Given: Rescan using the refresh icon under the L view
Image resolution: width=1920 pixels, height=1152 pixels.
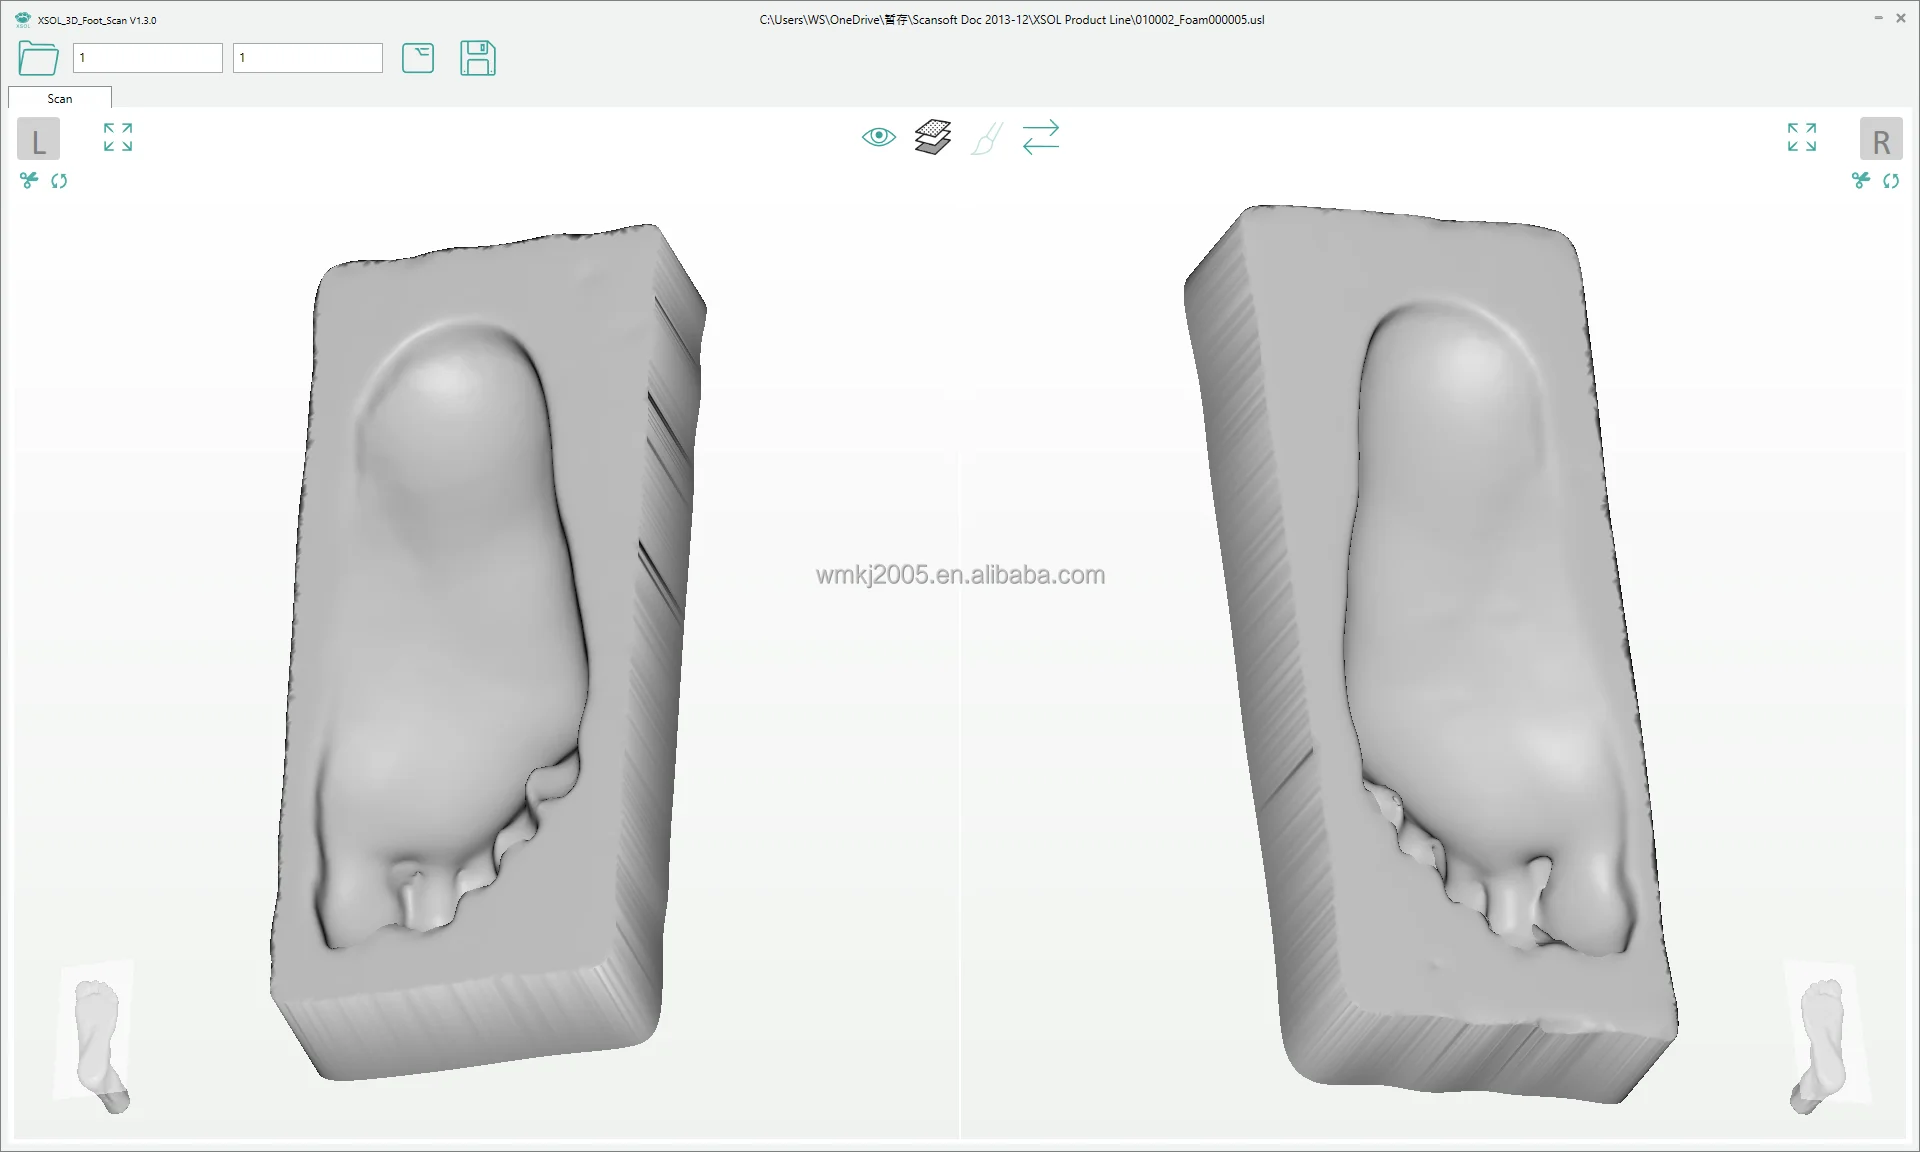Looking at the screenshot, I should [59, 181].
